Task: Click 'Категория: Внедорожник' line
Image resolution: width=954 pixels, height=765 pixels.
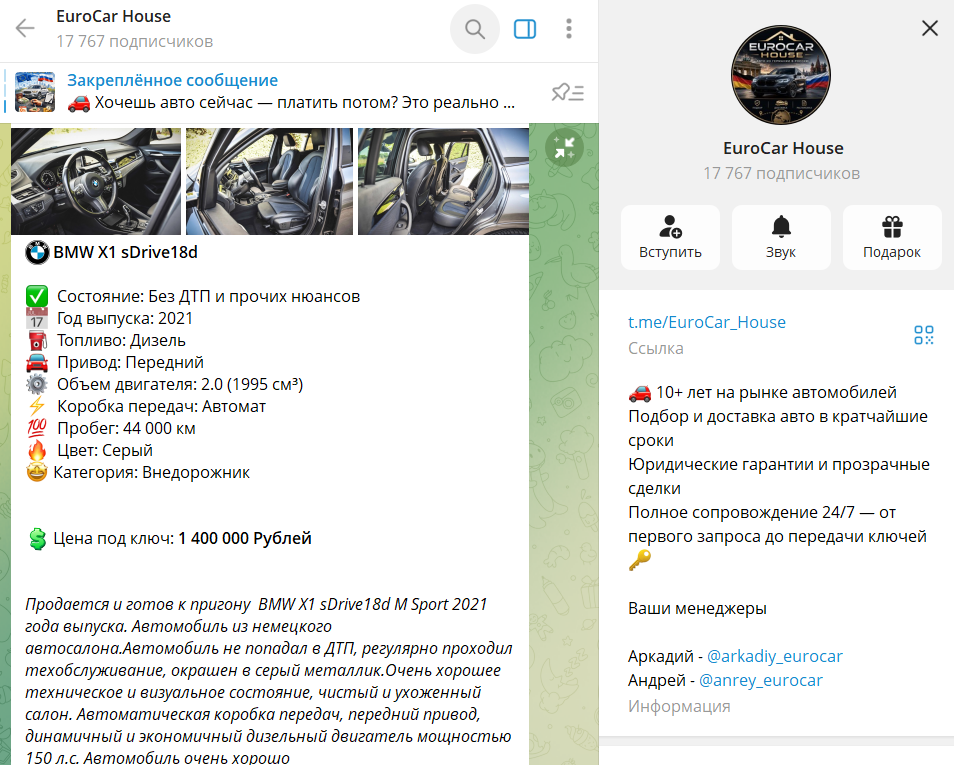Action: pos(151,472)
